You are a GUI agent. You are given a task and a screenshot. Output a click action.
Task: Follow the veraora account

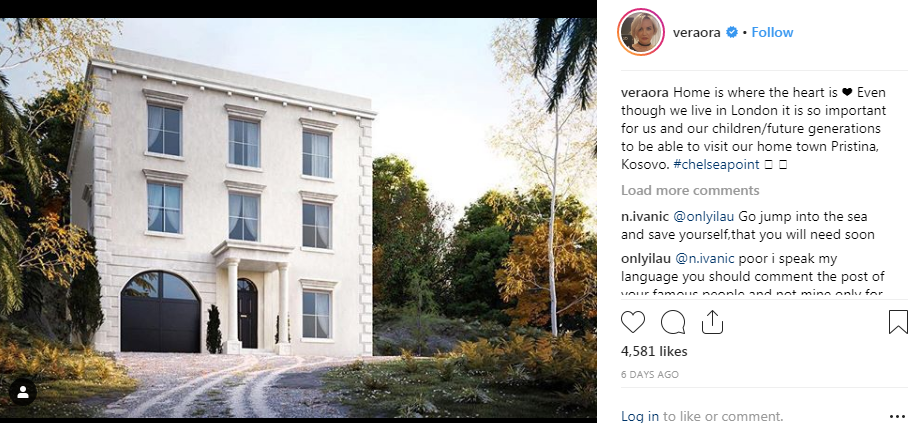[772, 33]
